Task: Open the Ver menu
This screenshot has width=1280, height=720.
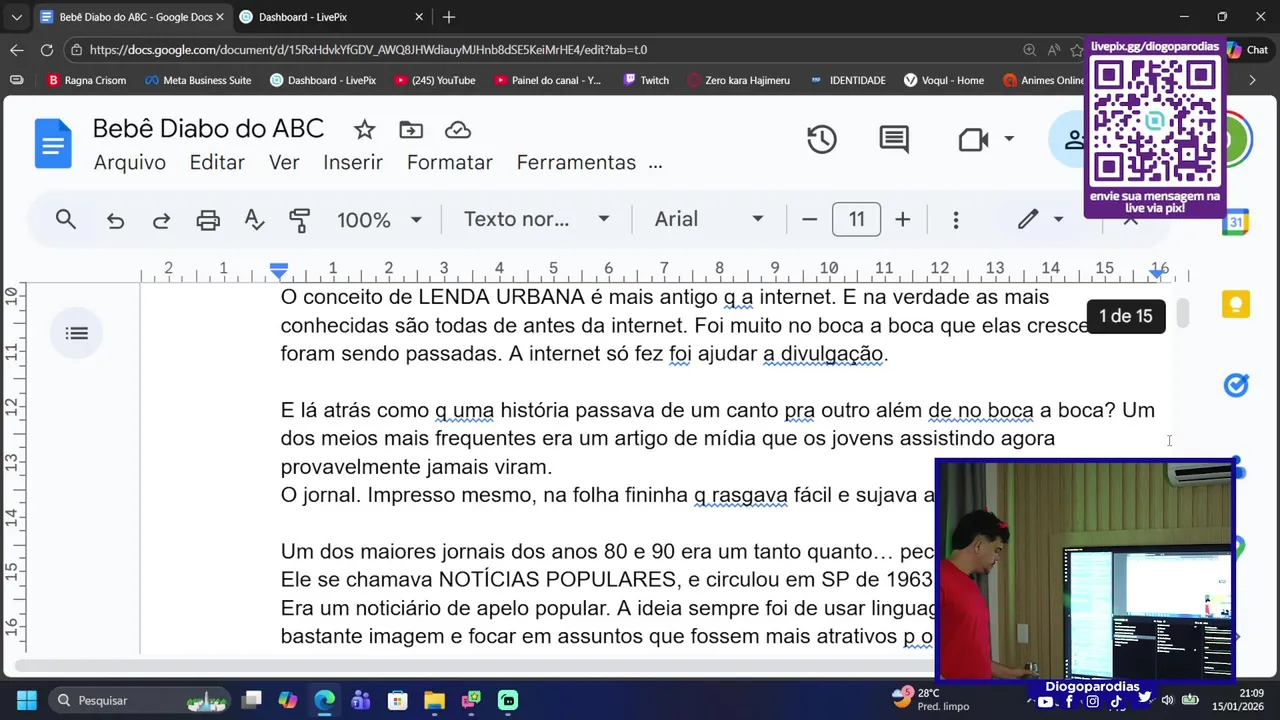Action: pos(284,162)
